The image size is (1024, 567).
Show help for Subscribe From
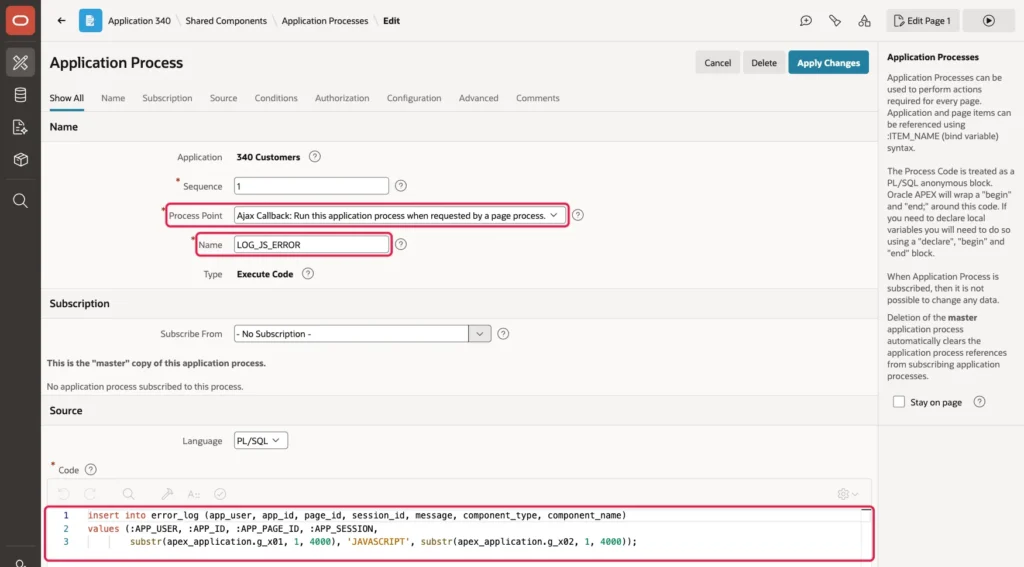[503, 334]
